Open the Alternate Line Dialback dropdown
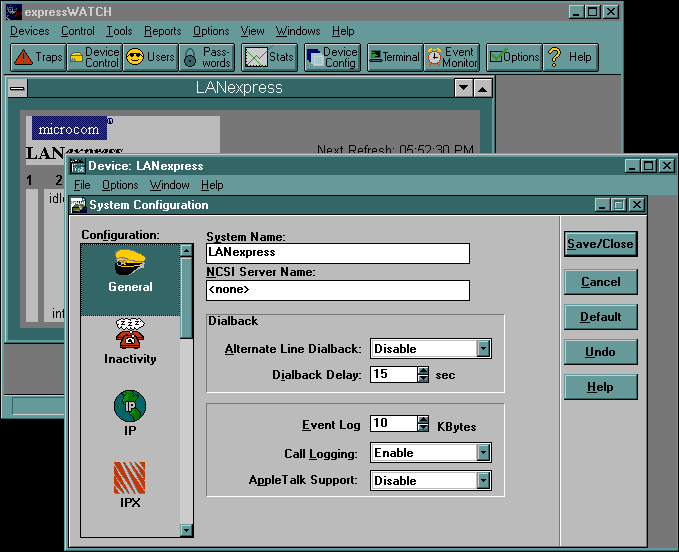 [x=483, y=349]
